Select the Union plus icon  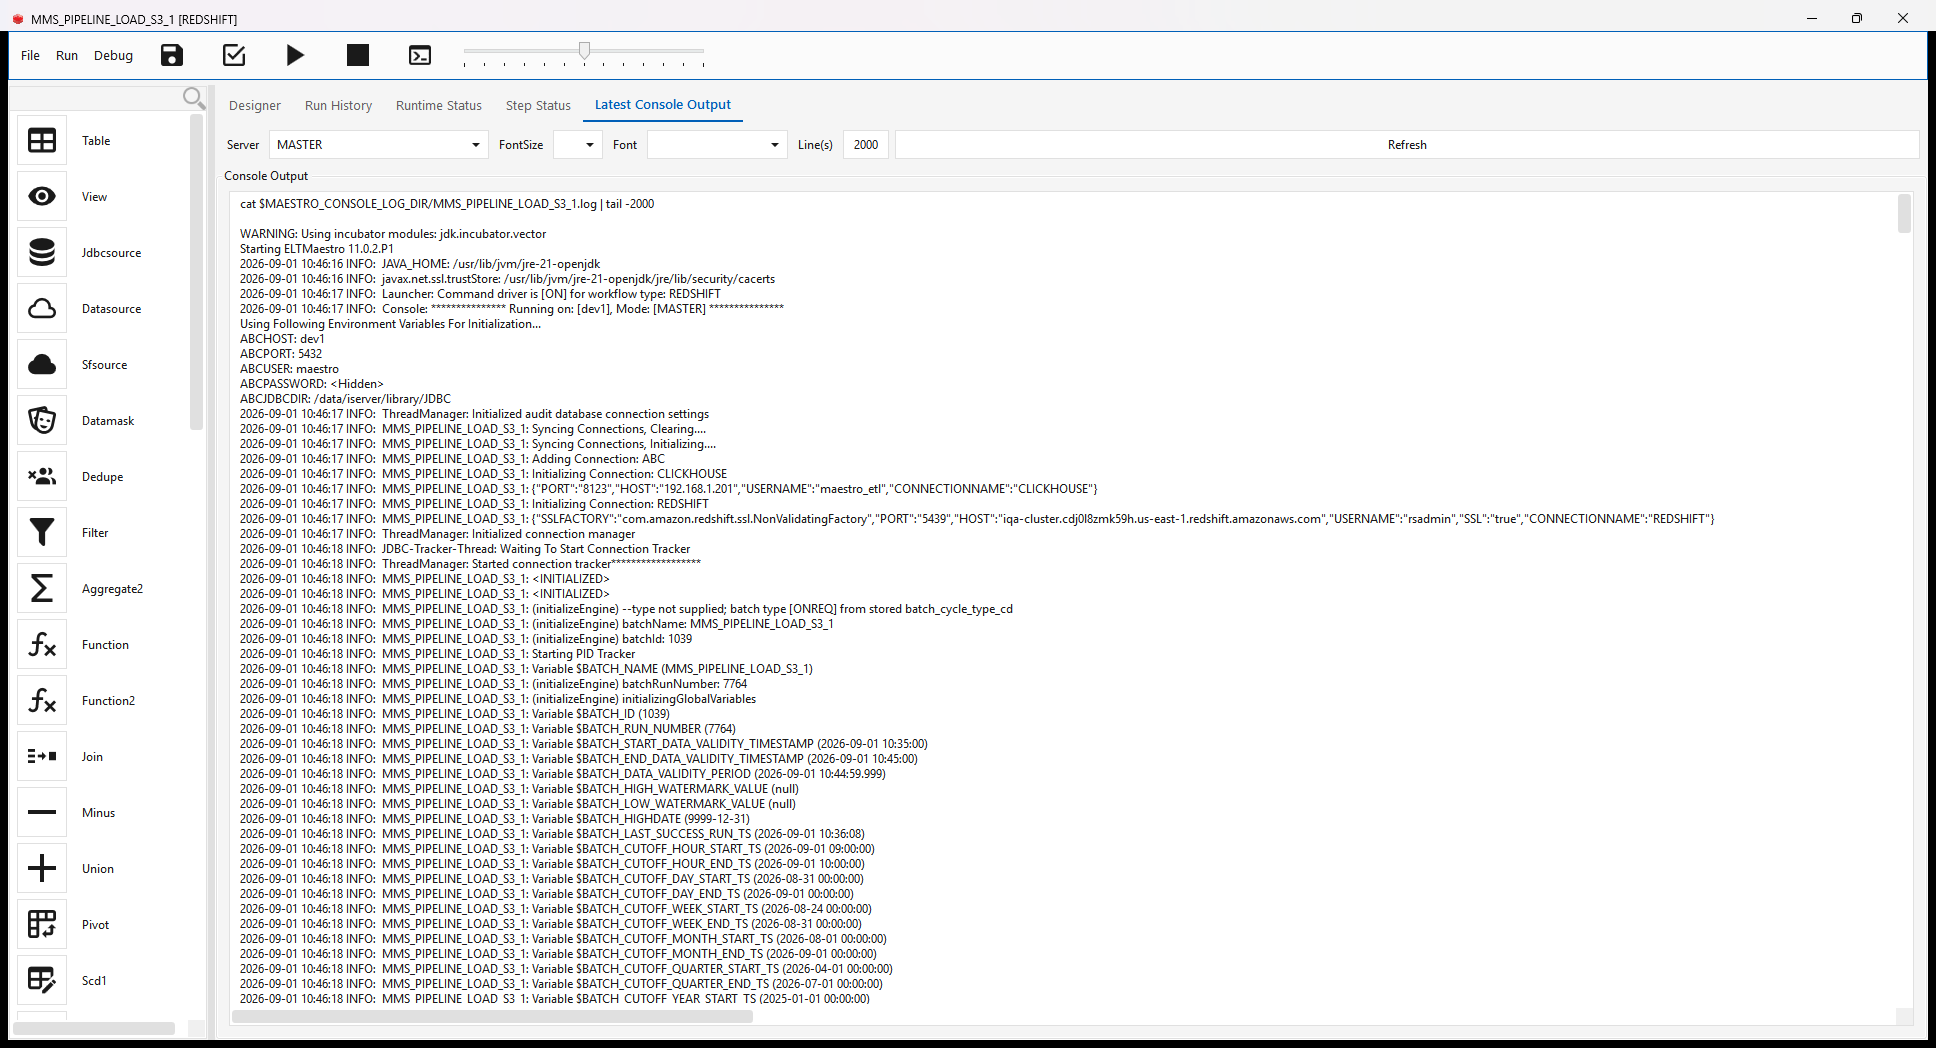[42, 869]
